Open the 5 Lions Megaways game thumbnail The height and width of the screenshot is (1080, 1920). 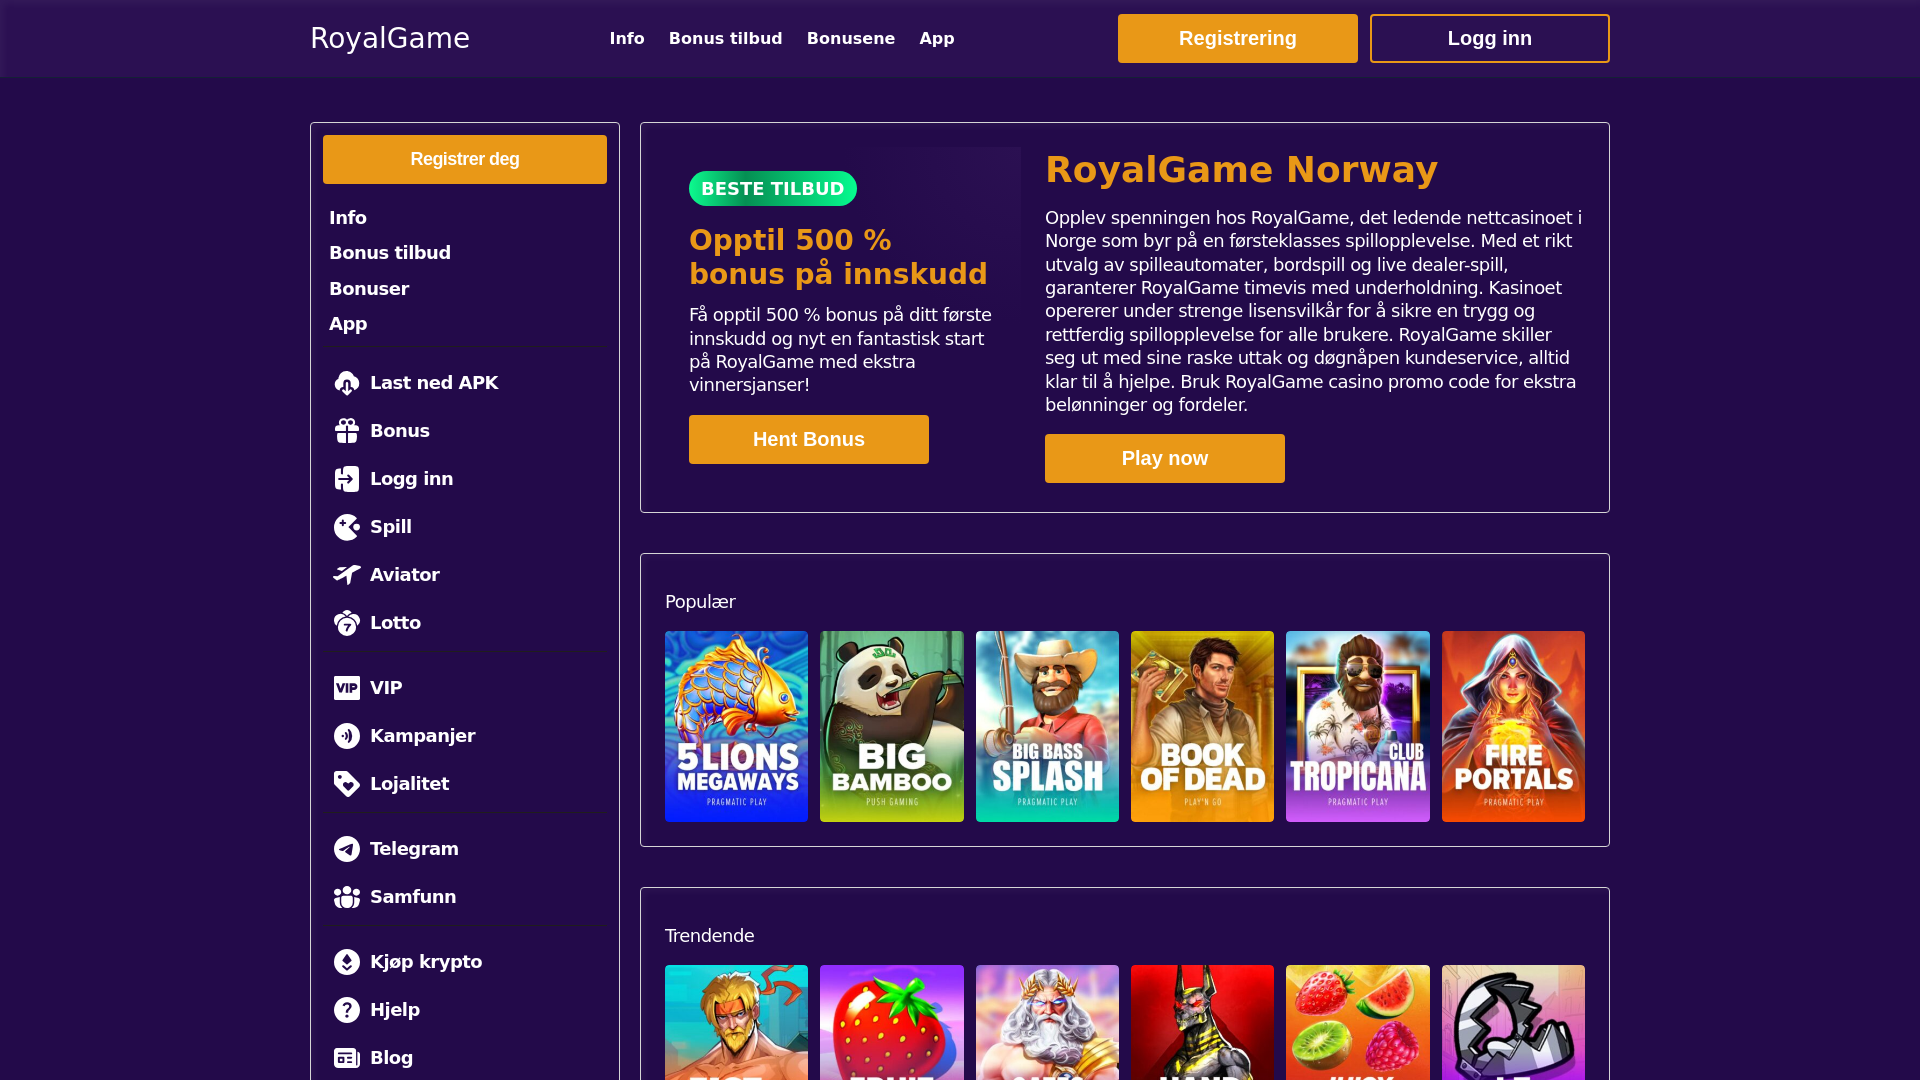736,726
